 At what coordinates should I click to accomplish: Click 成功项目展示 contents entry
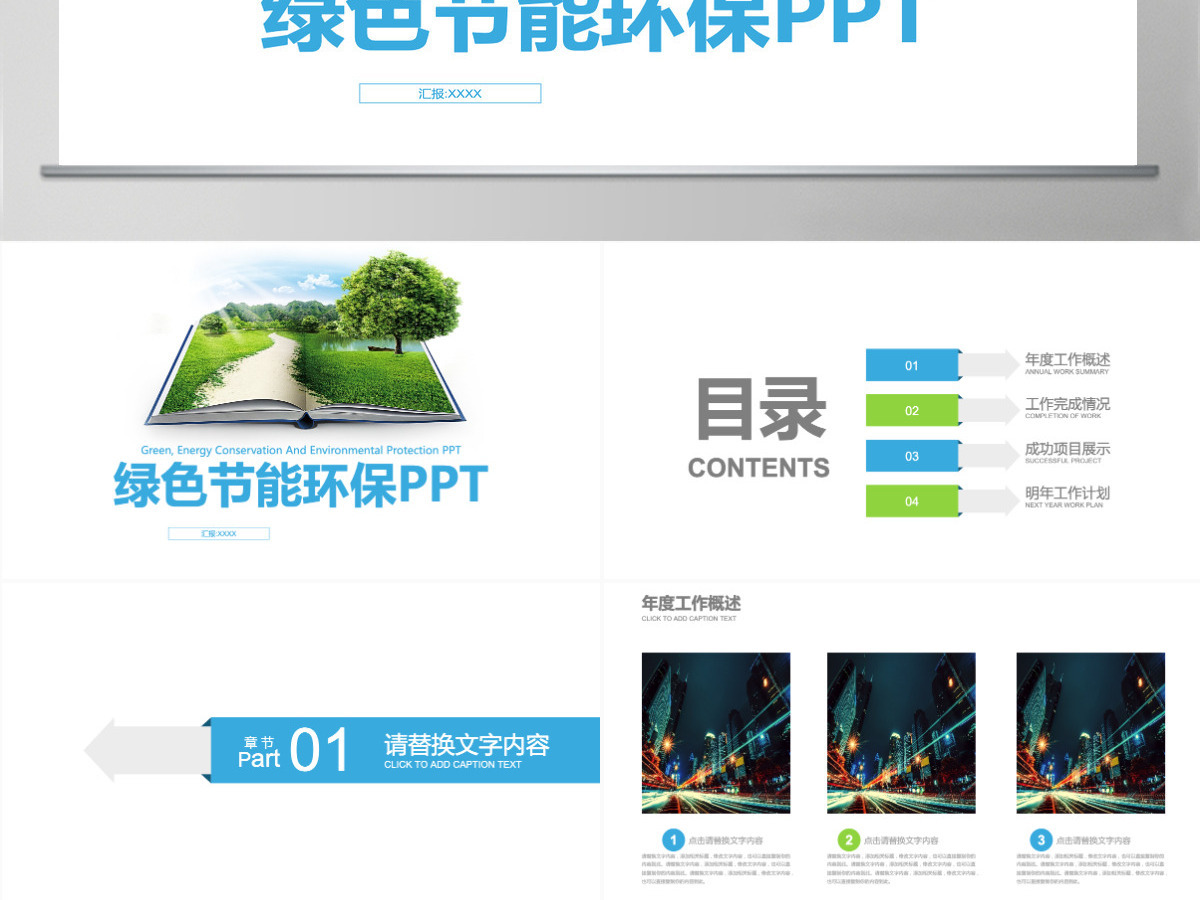(x=1067, y=449)
